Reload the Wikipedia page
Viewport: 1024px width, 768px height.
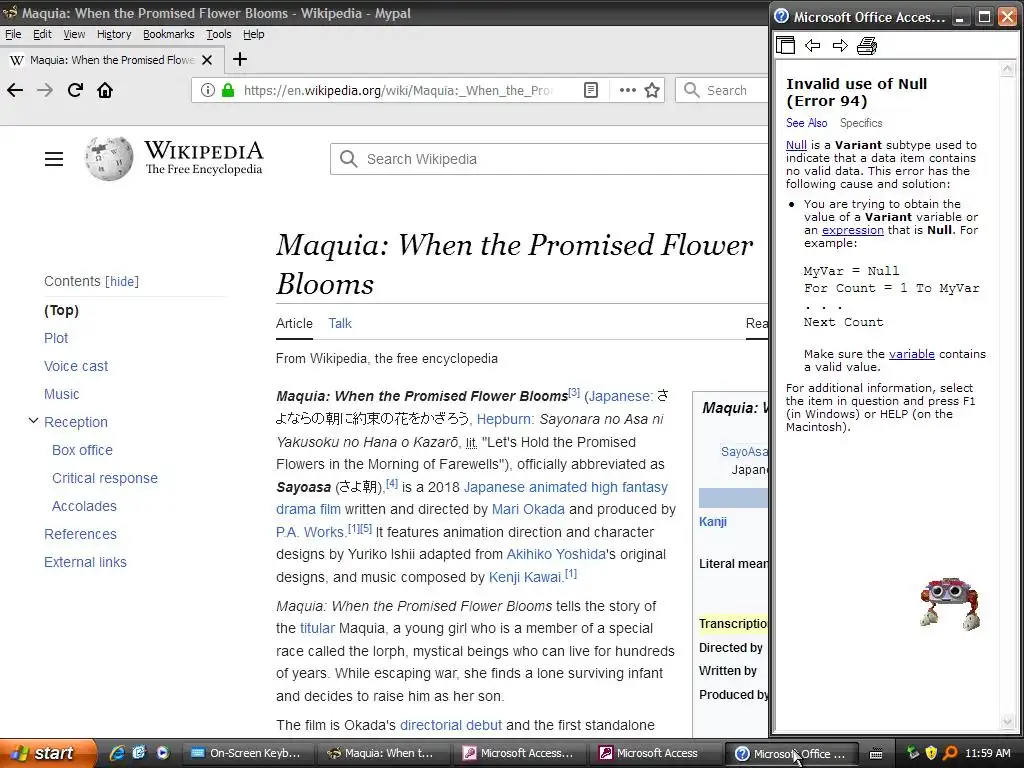tap(75, 90)
